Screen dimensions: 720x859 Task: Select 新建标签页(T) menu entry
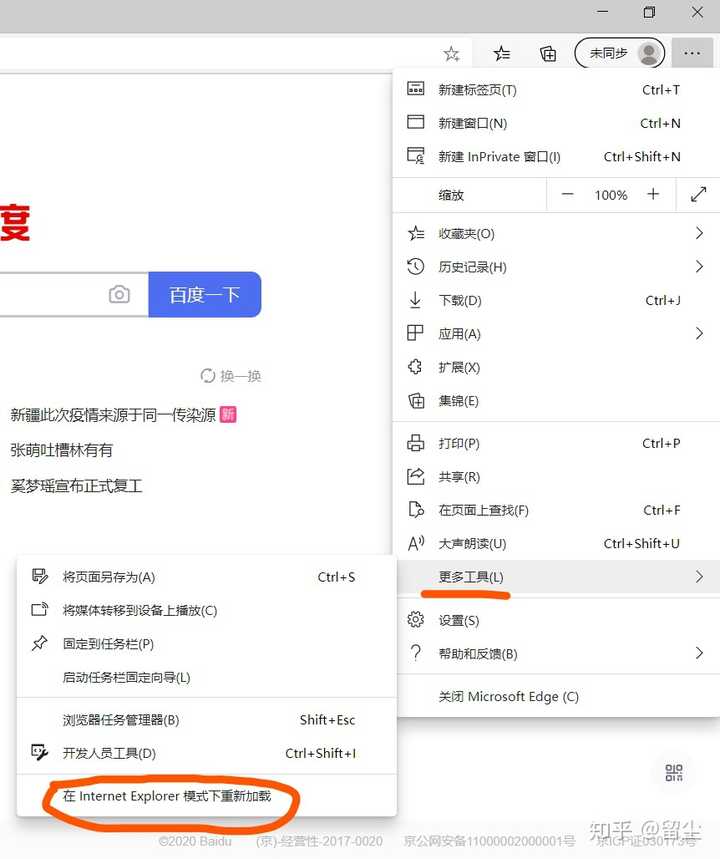coord(556,90)
